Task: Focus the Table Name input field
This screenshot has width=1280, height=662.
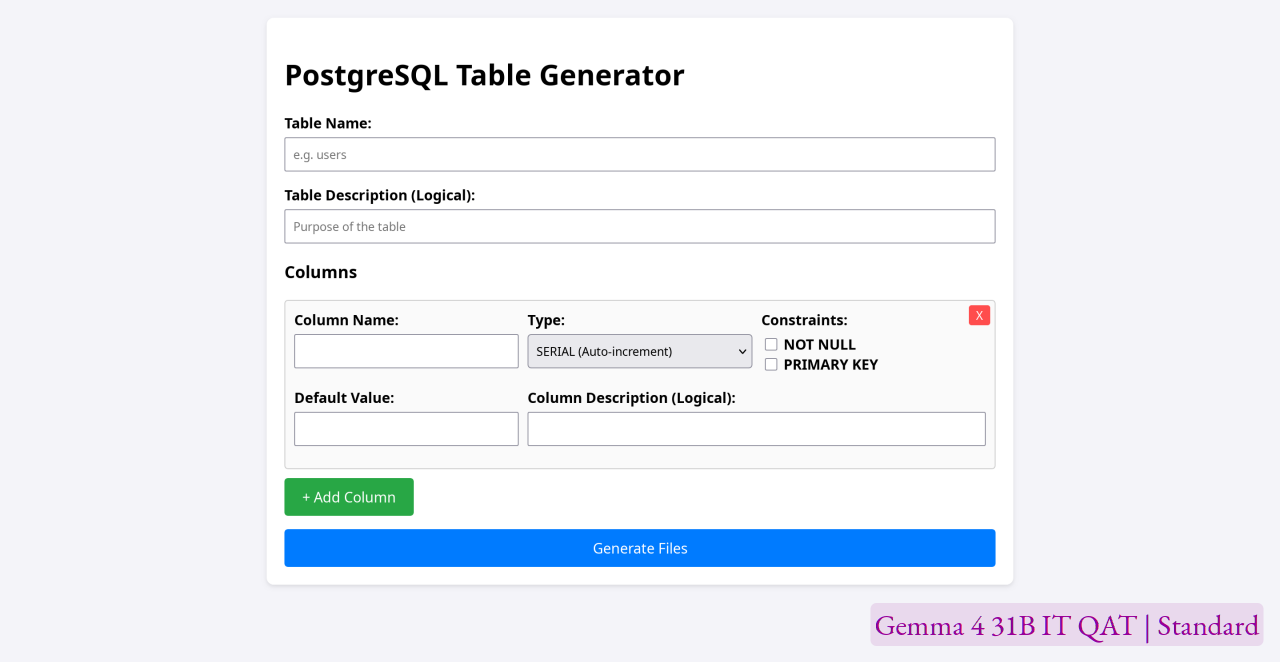Action: pos(640,154)
